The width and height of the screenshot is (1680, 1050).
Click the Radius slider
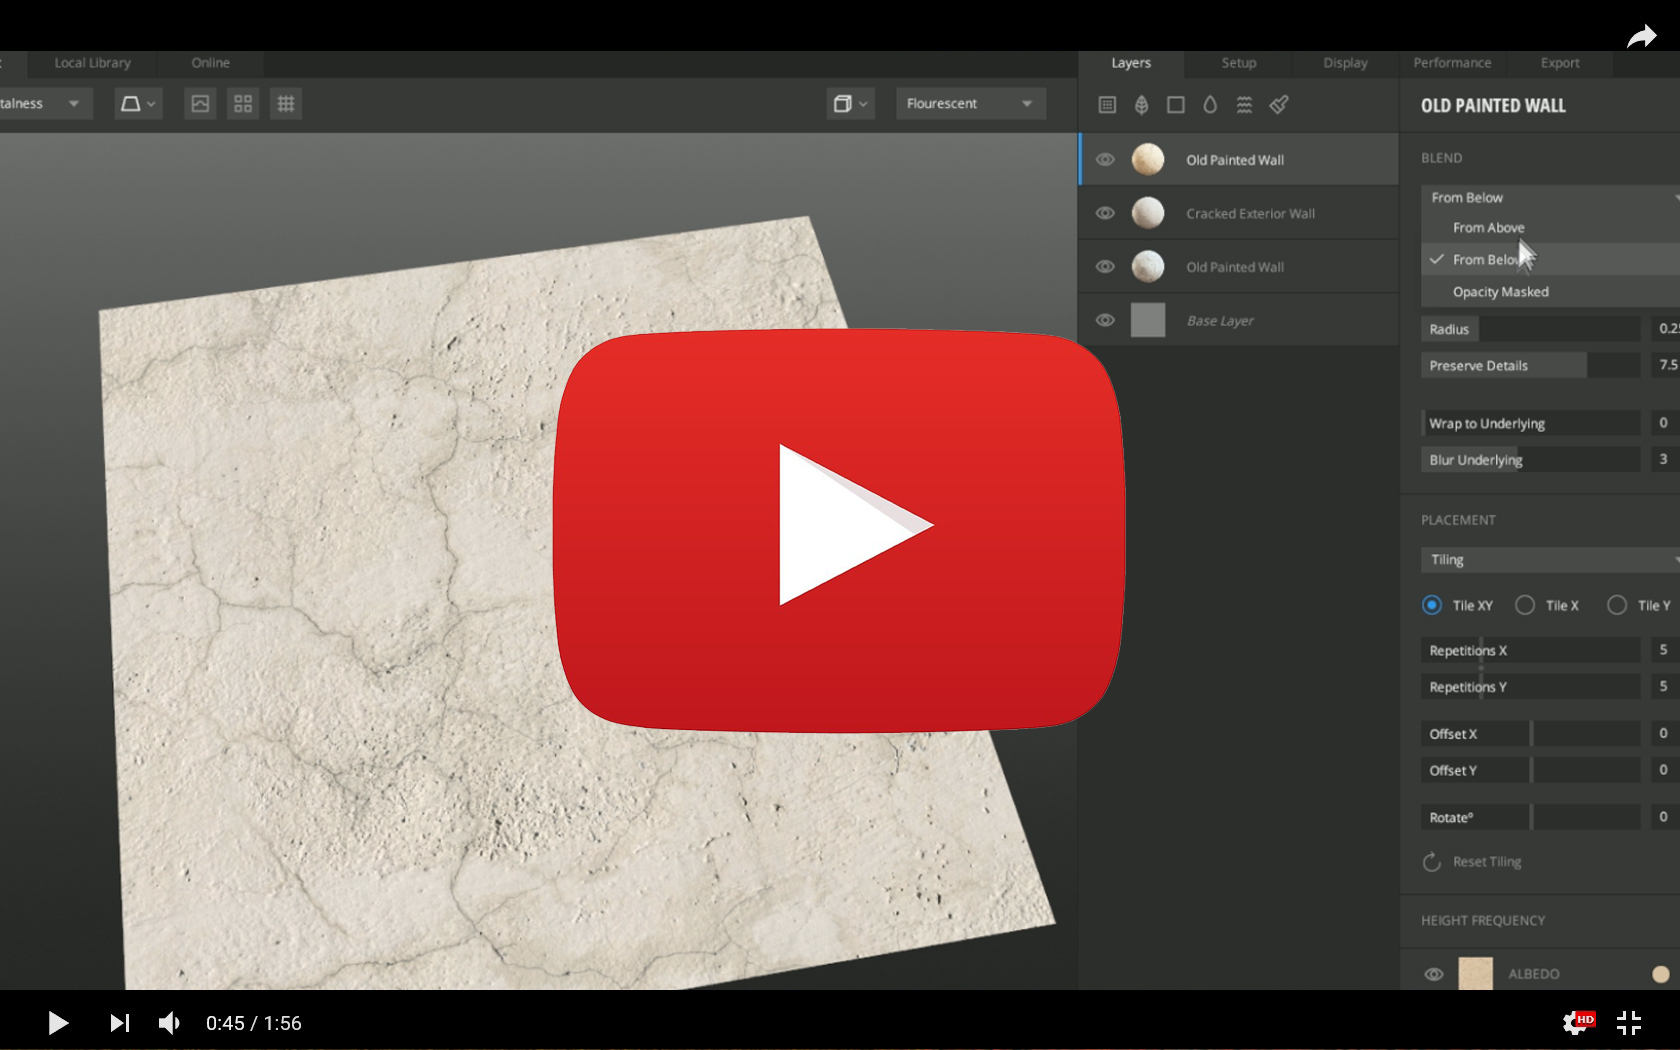click(1530, 329)
